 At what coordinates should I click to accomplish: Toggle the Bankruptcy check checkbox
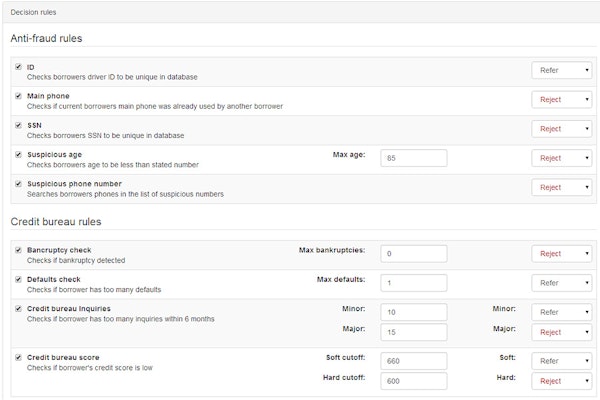click(18, 250)
